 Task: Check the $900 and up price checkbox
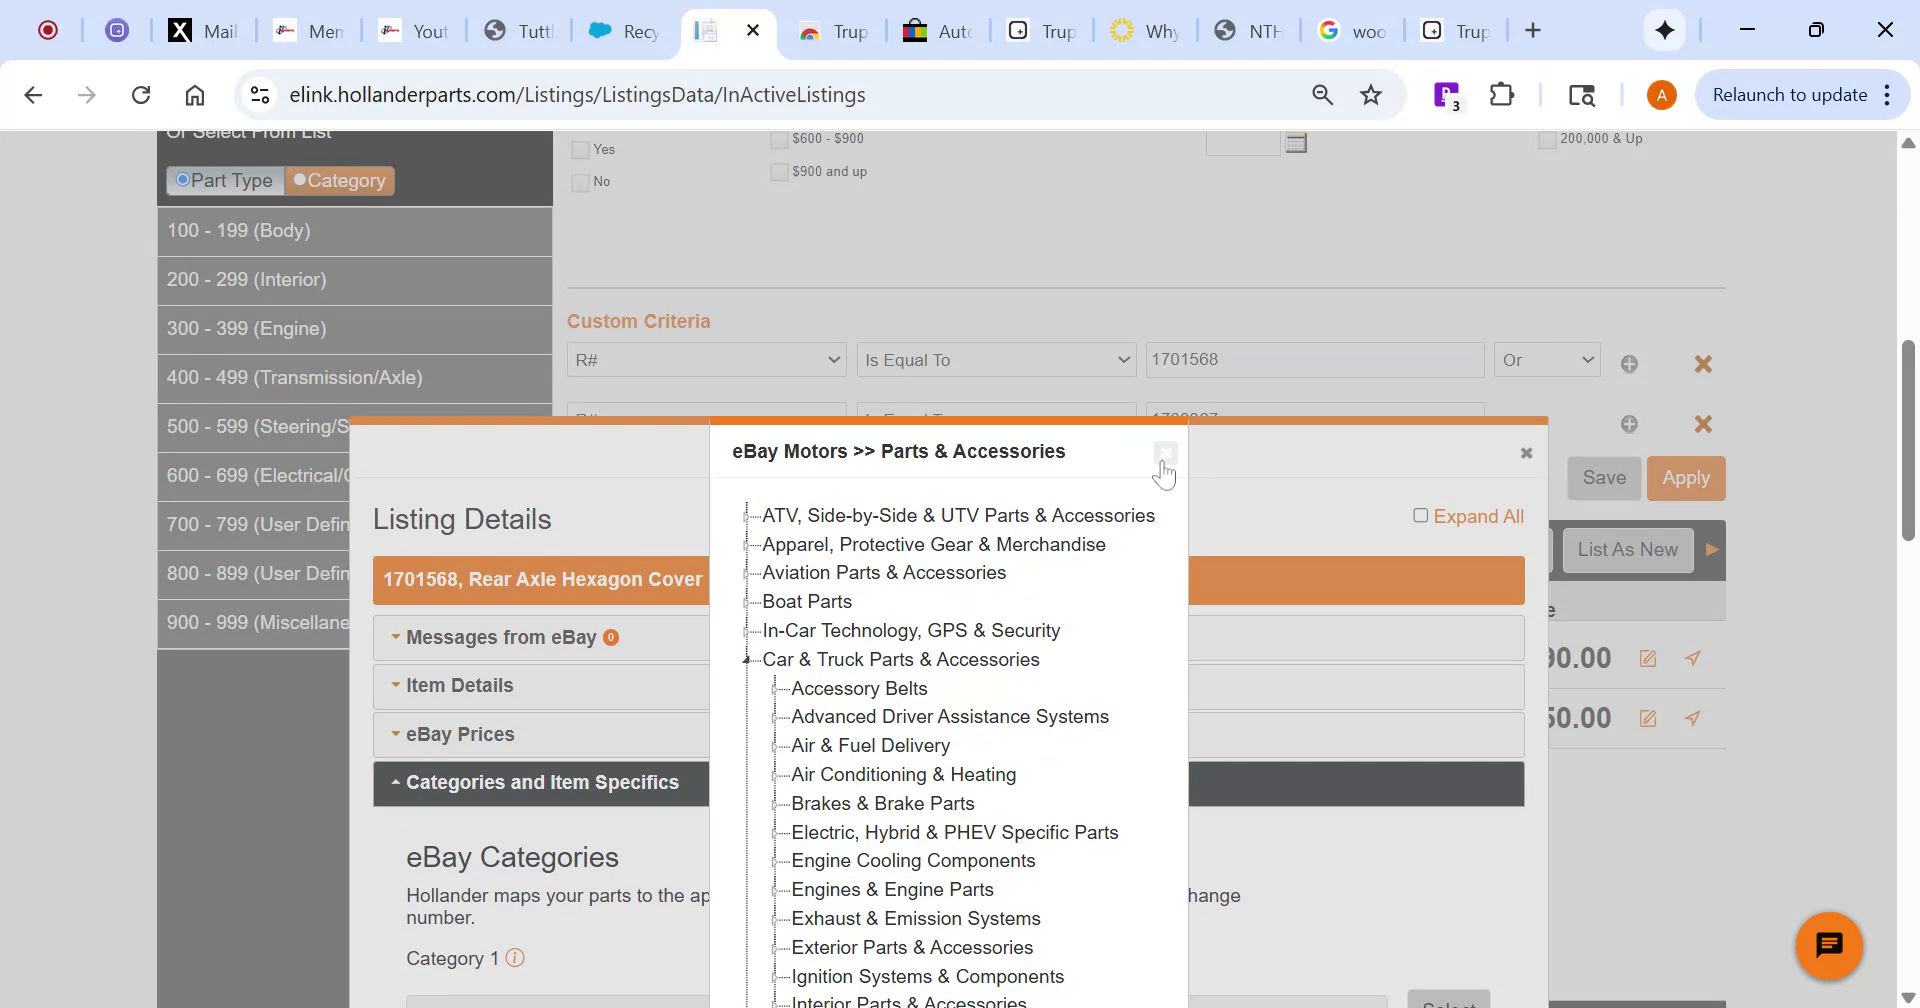point(779,171)
